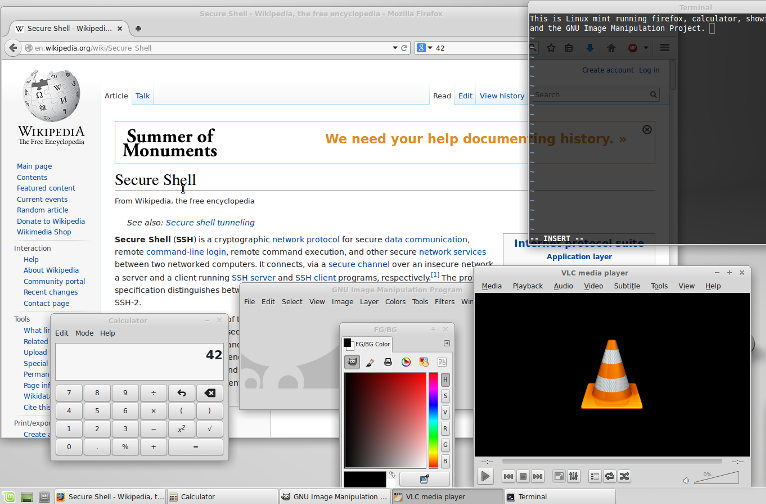This screenshot has width=766, height=504.
Task: Open VLC Media menu
Action: pyautogui.click(x=491, y=286)
